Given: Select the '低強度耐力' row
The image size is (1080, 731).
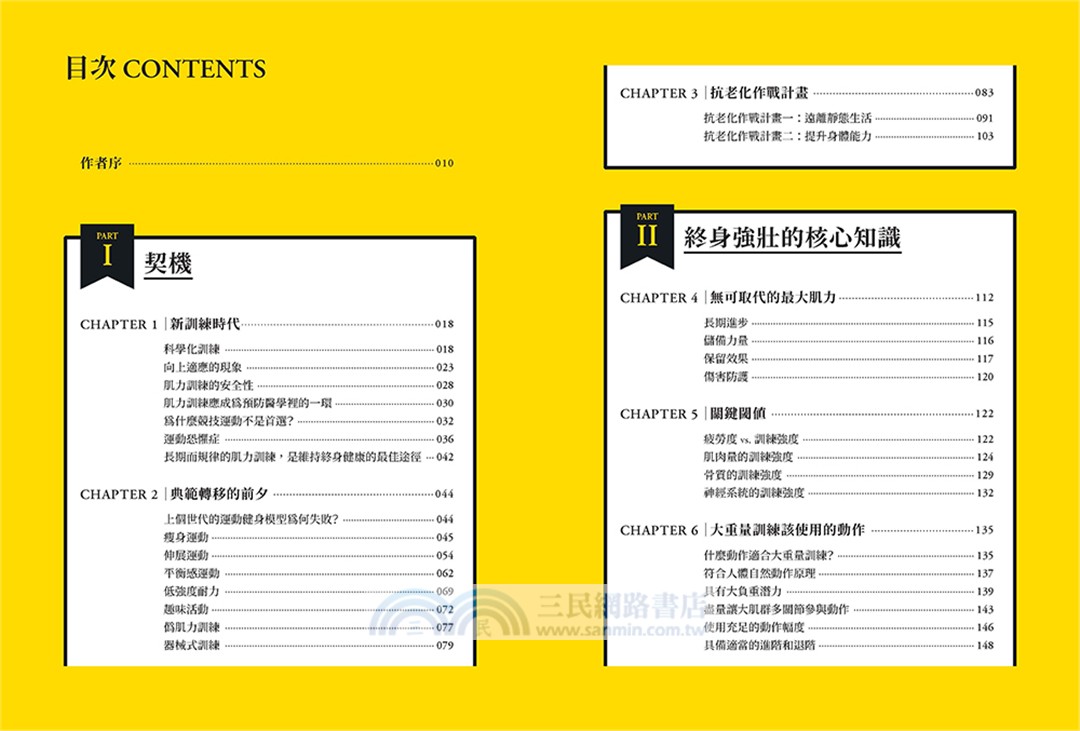Looking at the screenshot, I should 309,591.
